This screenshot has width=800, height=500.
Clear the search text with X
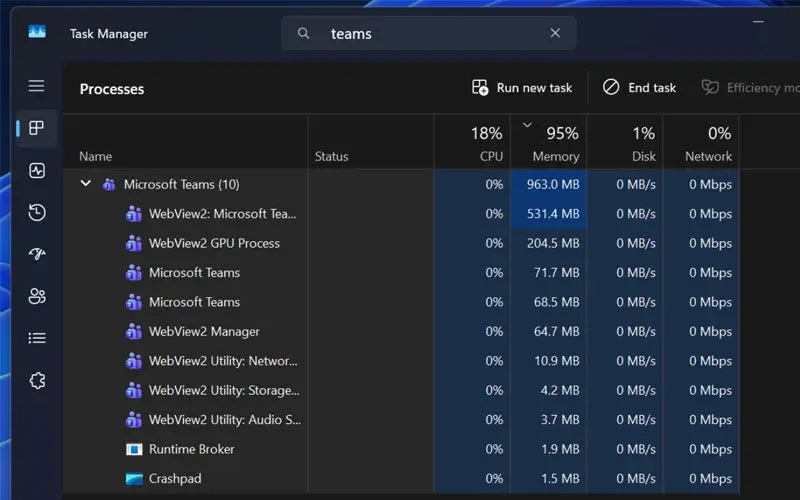point(555,33)
